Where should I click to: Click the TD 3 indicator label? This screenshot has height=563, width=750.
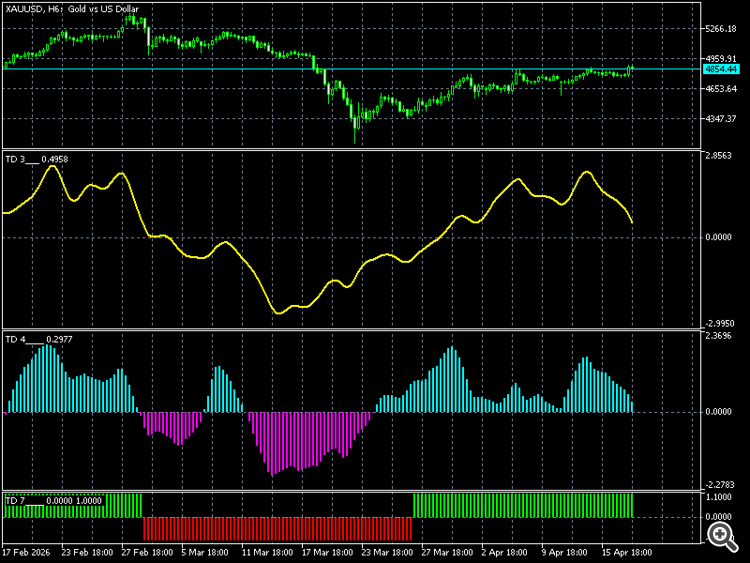click(x=37, y=159)
